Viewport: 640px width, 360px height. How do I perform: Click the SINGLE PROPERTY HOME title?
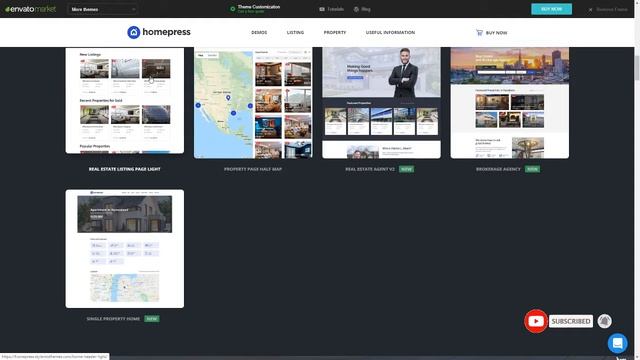(x=113, y=319)
